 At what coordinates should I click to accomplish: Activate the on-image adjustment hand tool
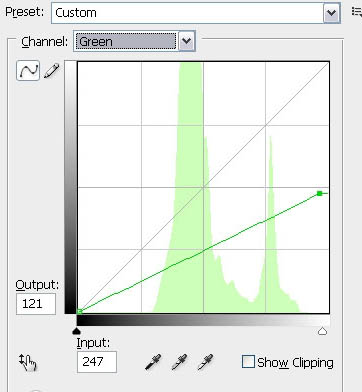(28, 363)
